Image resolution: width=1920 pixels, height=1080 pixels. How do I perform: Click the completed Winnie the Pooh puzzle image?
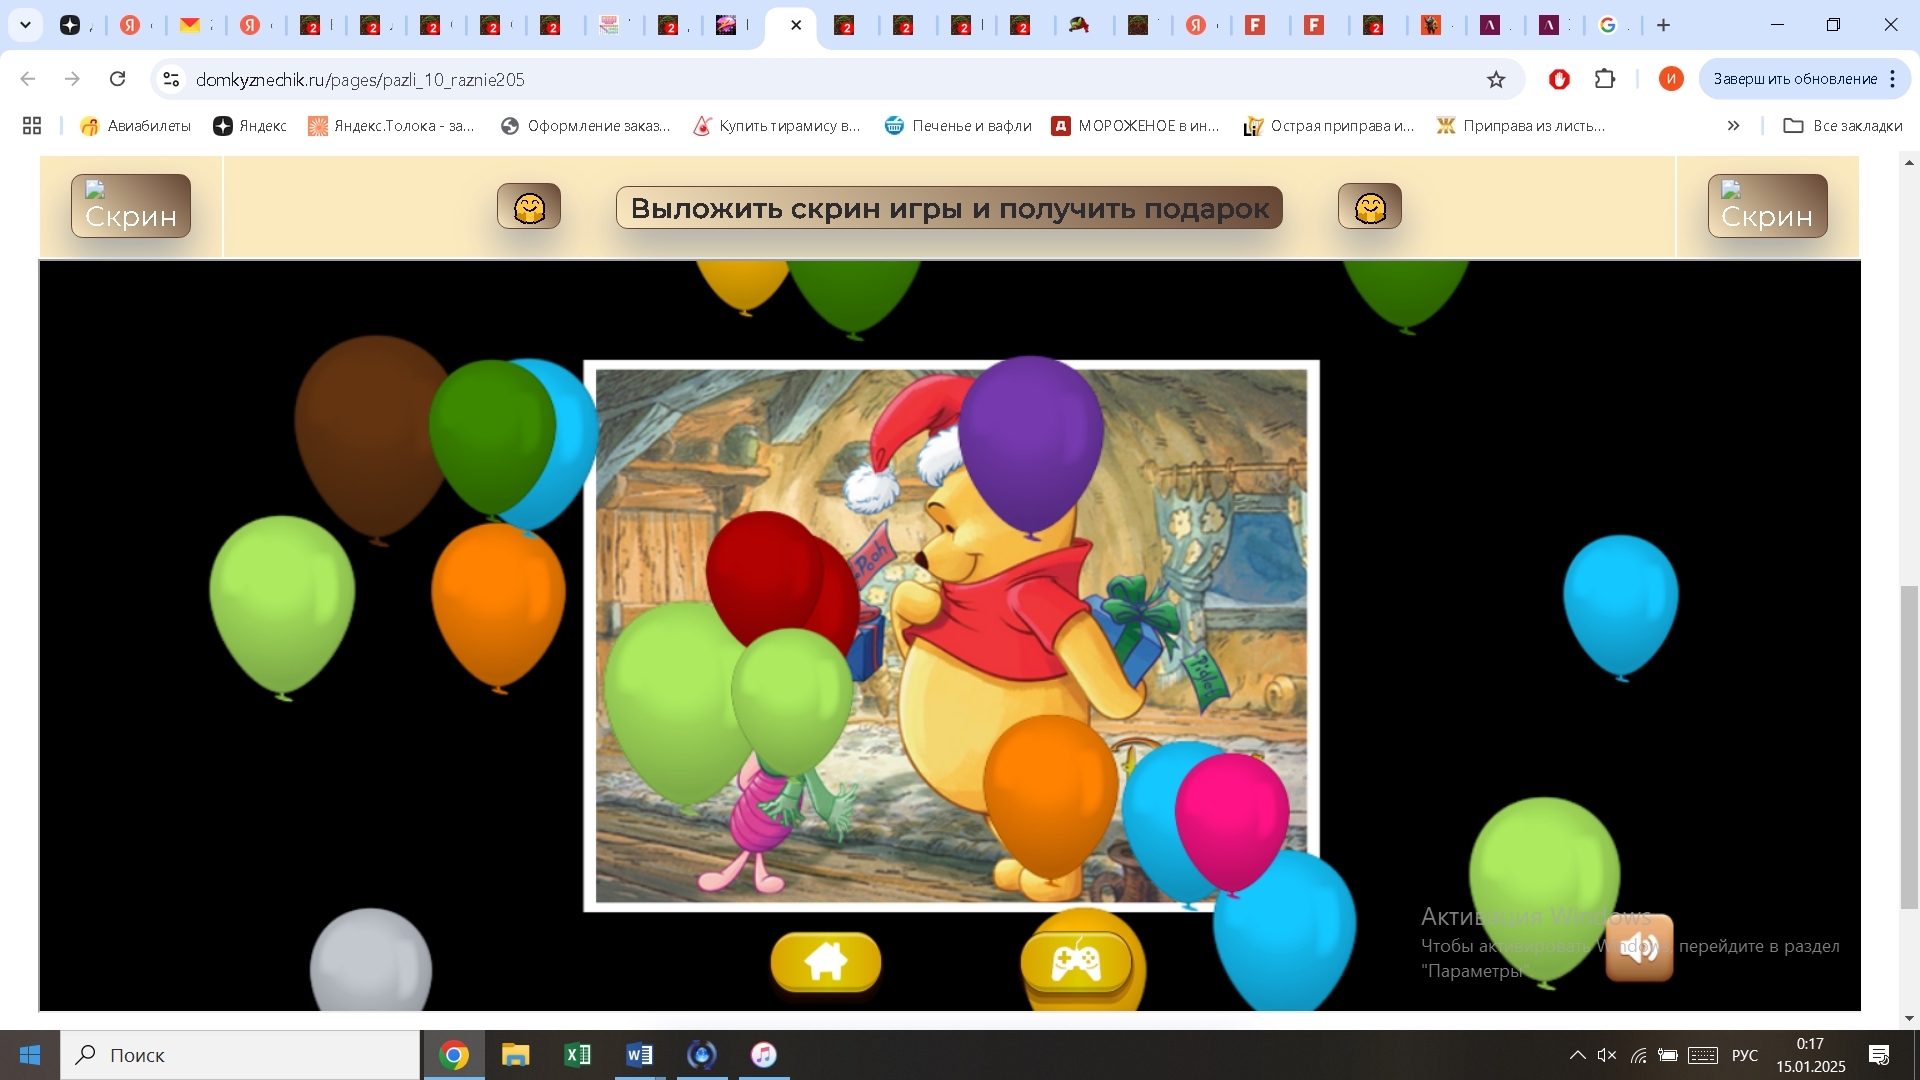951,636
